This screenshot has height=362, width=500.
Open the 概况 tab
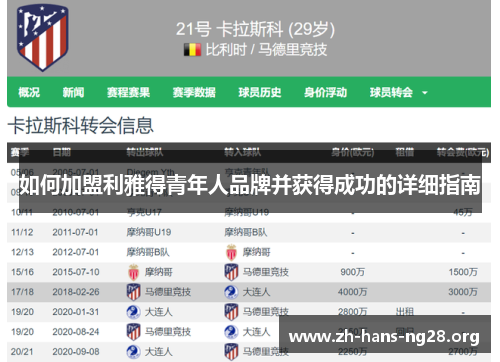tap(29, 92)
